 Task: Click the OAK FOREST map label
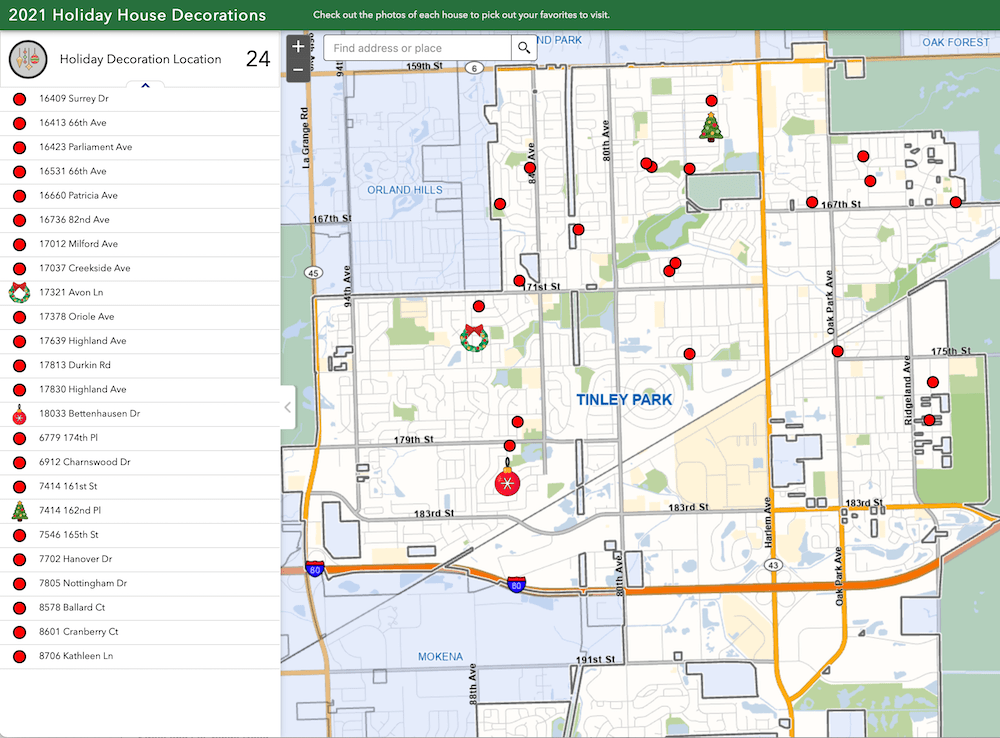(x=955, y=42)
